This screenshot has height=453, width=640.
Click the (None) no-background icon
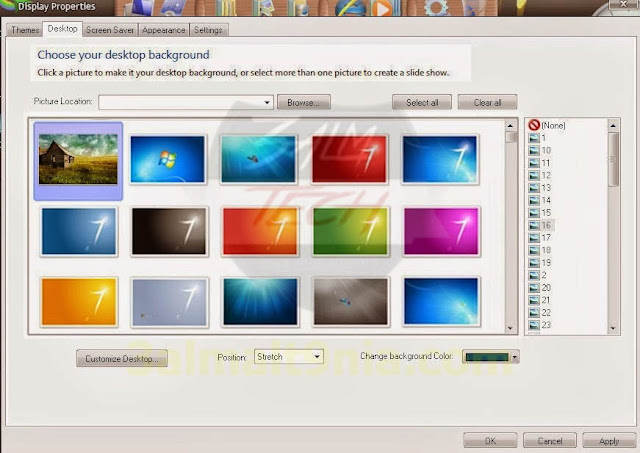(534, 125)
